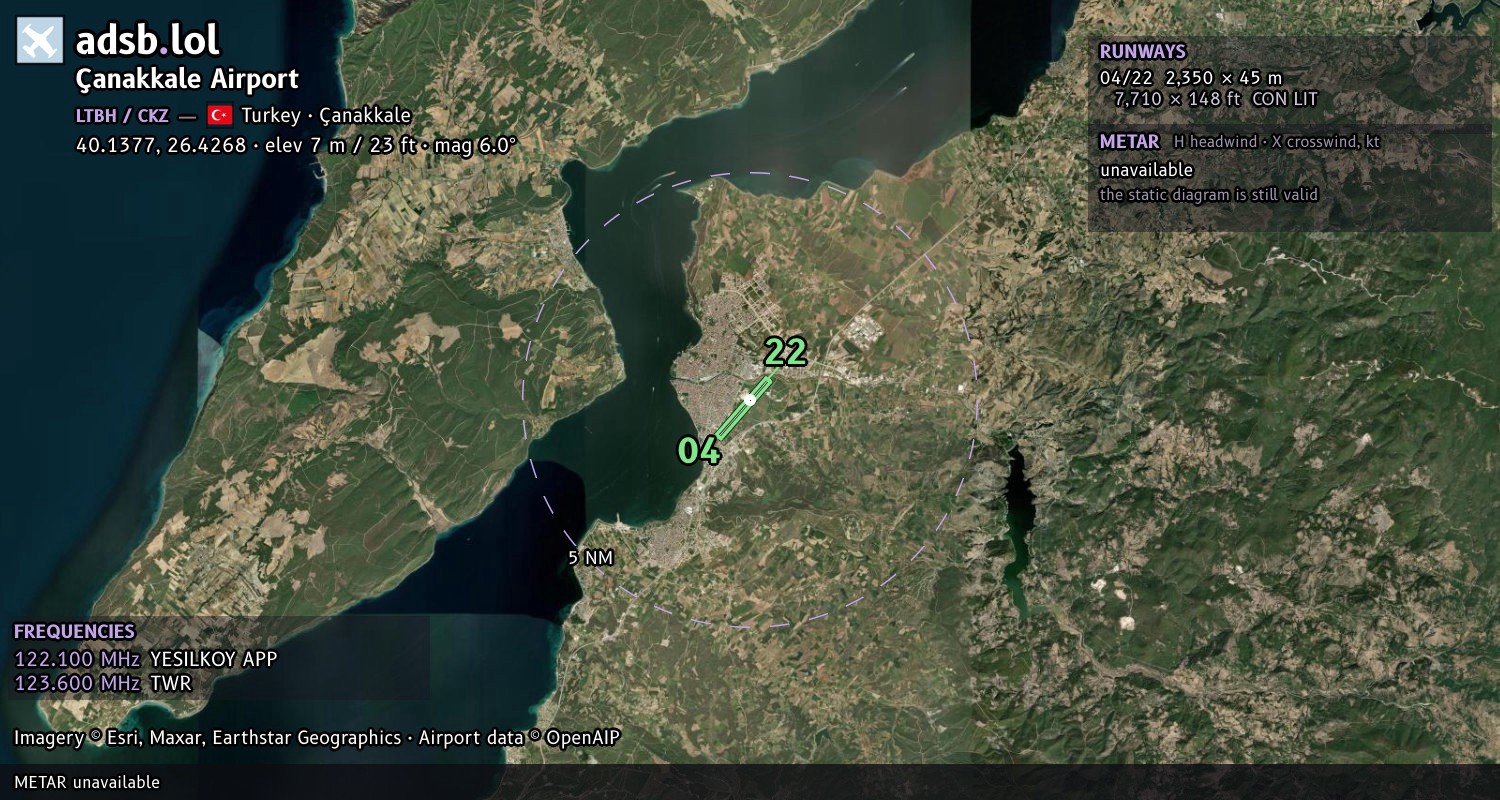This screenshot has height=800, width=1500.
Task: Click the runway 22 end label
Action: [x=785, y=352]
